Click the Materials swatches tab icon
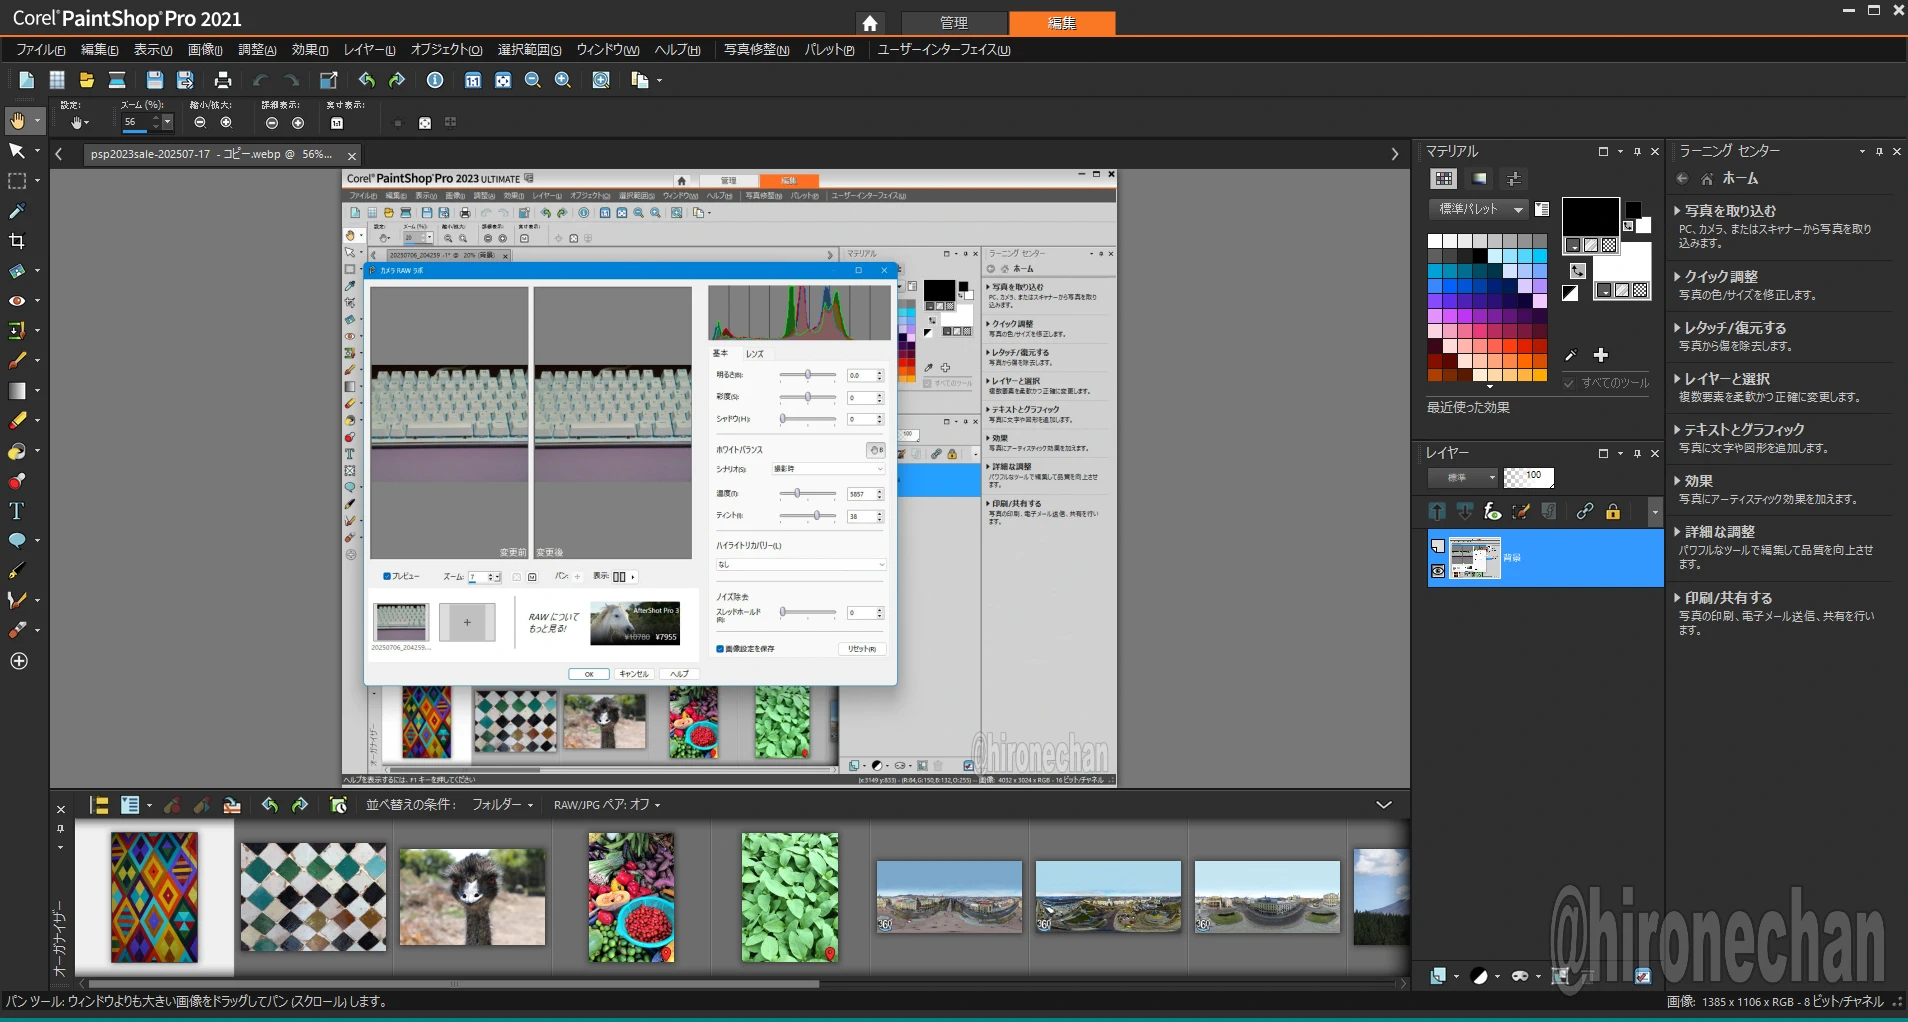 [x=1444, y=179]
